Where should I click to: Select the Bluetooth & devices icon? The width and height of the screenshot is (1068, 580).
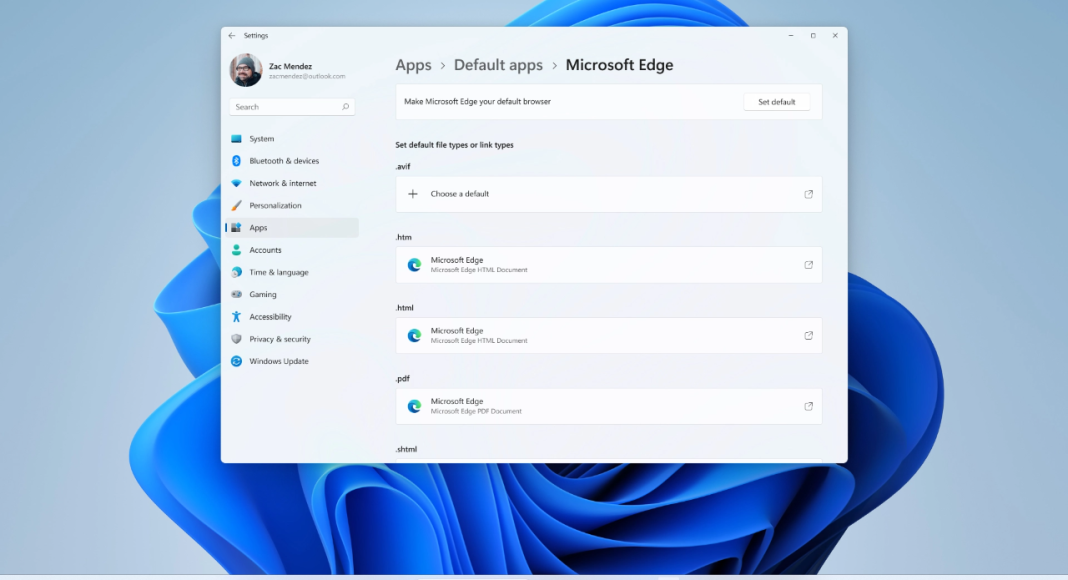pos(236,161)
